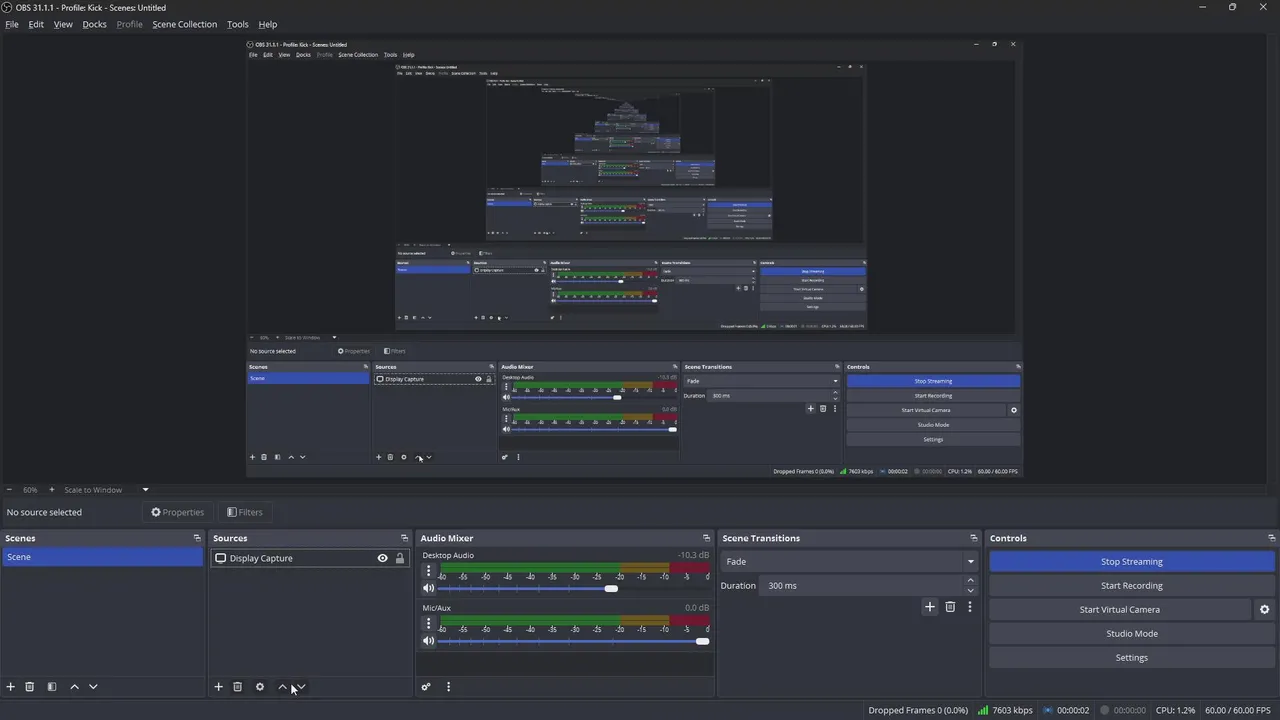1280x720 pixels.
Task: Mute Desktop Audio speaker icon
Action: pyautogui.click(x=429, y=589)
